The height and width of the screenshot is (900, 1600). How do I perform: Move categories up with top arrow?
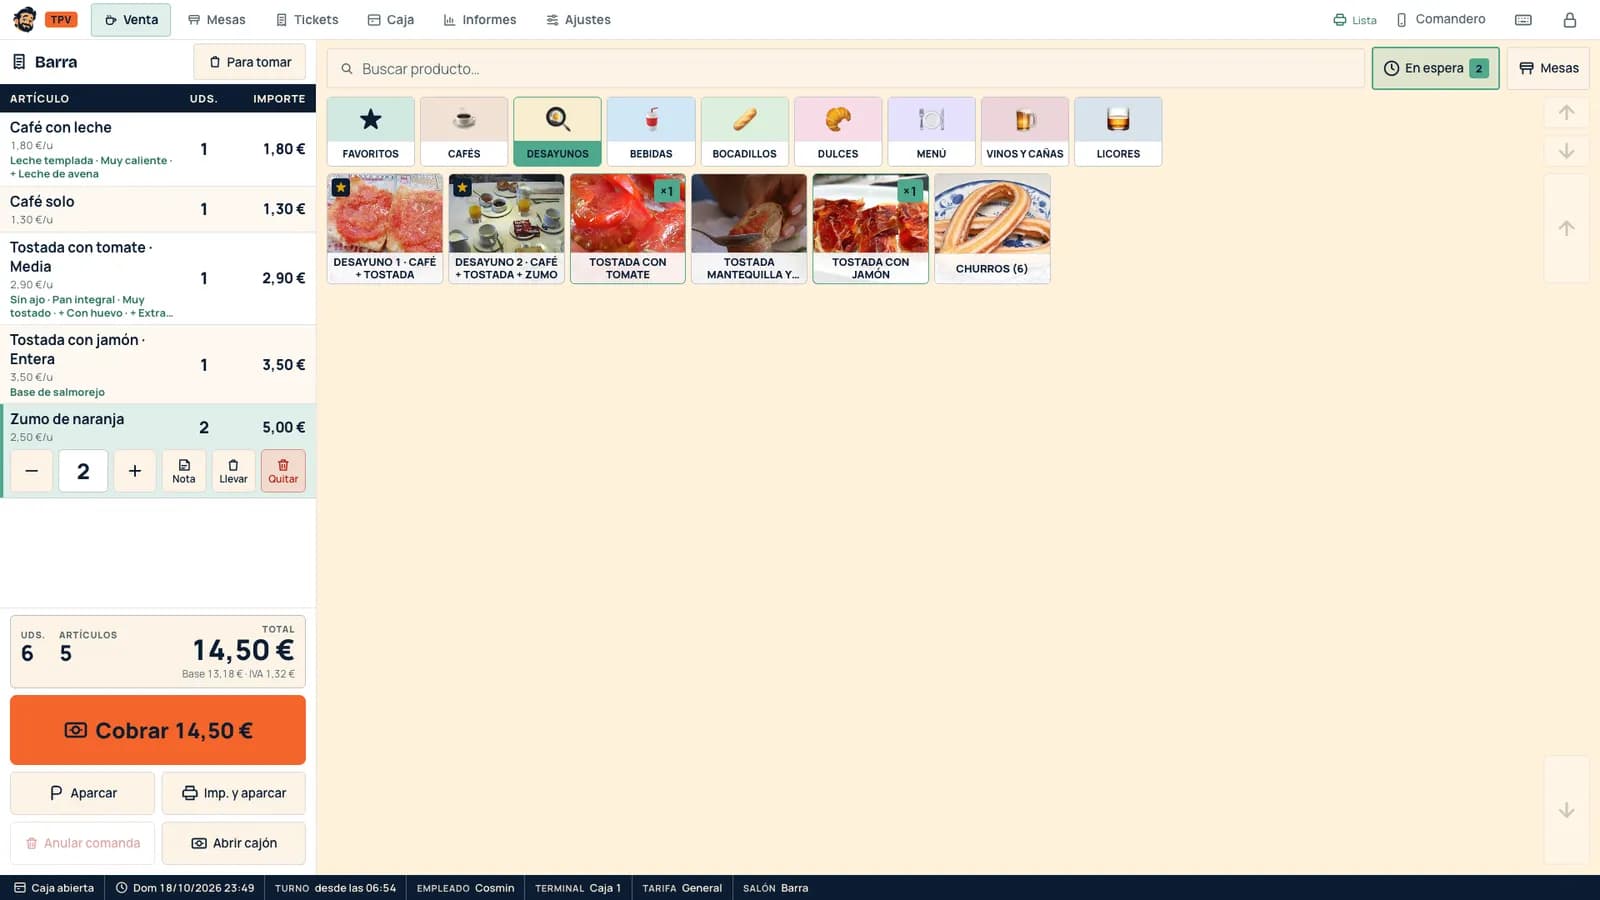(1566, 113)
